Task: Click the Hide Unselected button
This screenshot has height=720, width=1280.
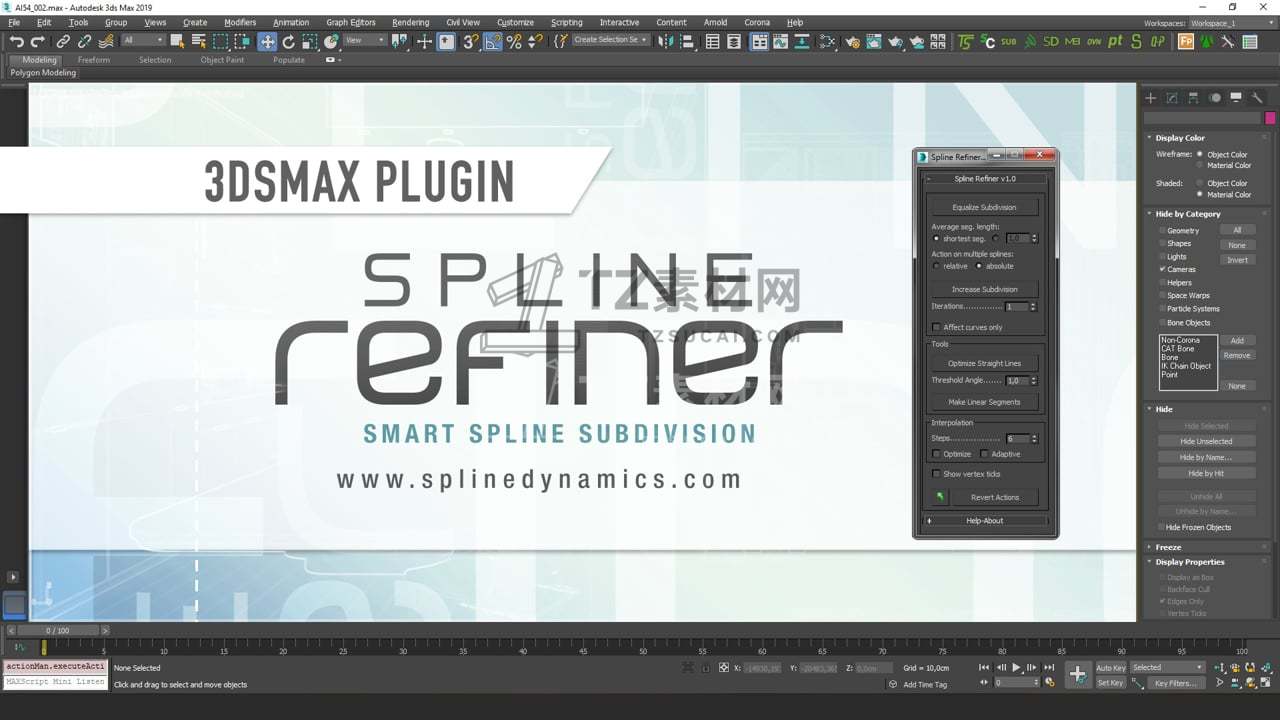Action: (1206, 441)
